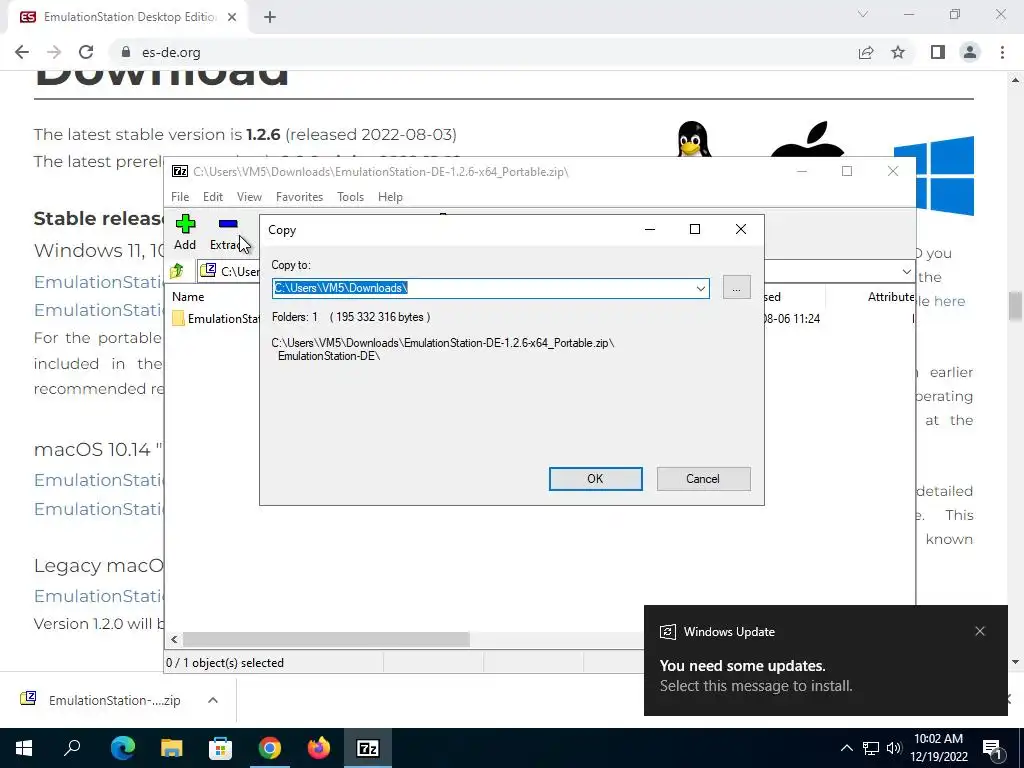Open the Help menu in 7-Zip
1024x768 pixels.
[390, 197]
